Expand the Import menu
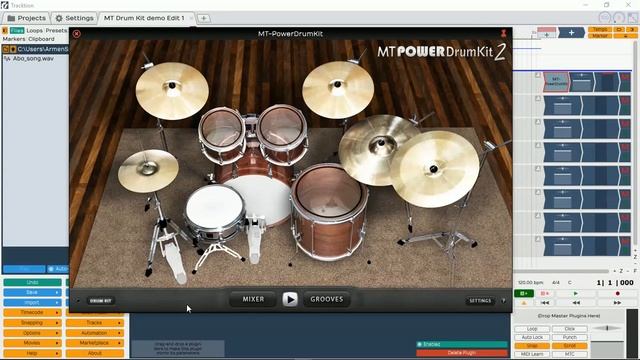This screenshot has height=360, width=640. coord(32,302)
